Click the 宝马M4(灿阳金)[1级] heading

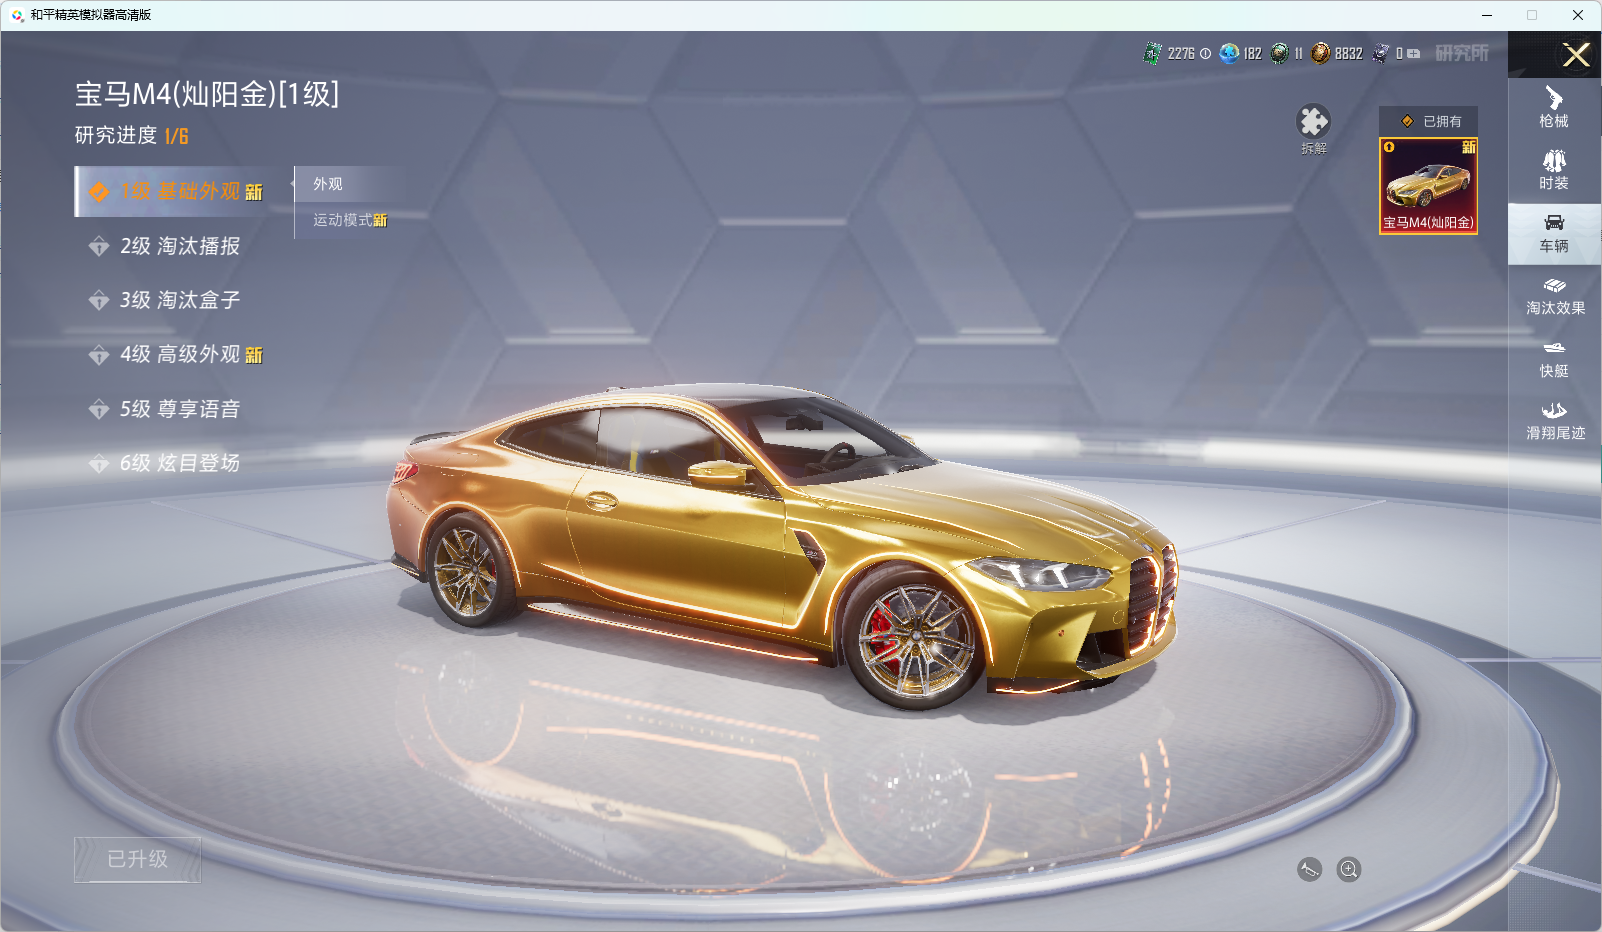tap(207, 94)
